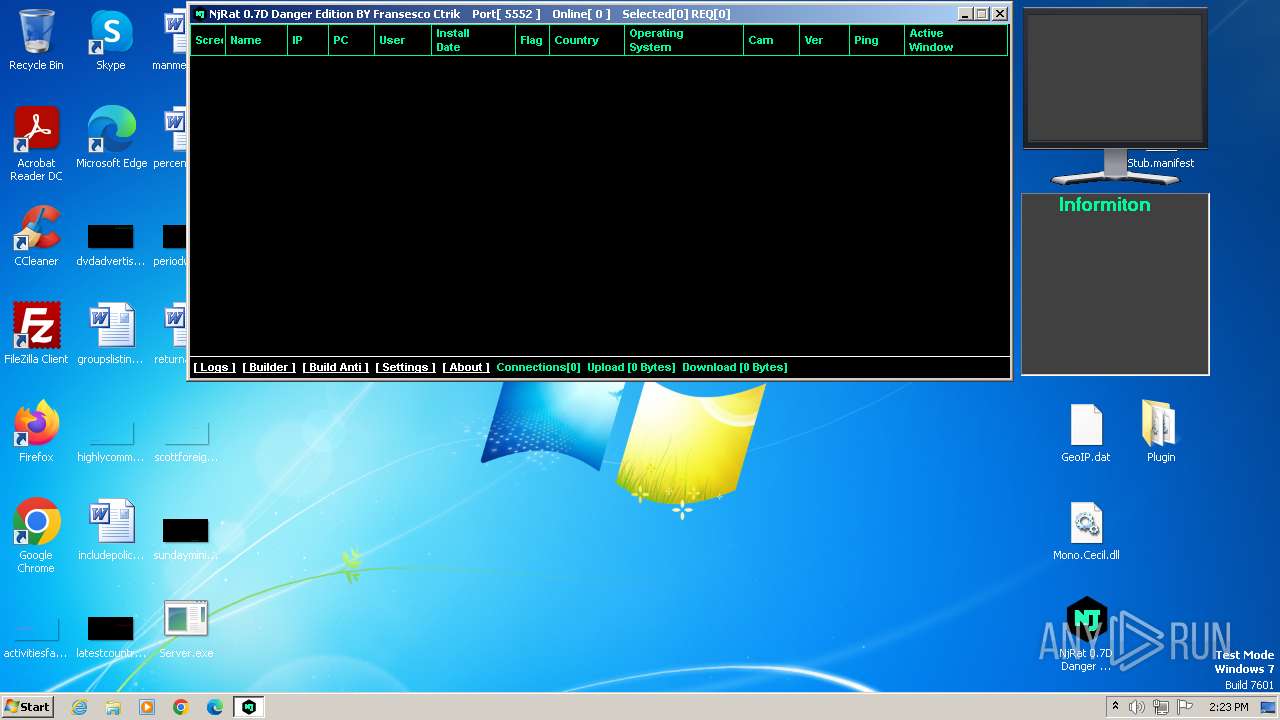Click the network tray icon
Viewport: 1280px width, 720px height.
tap(1161, 707)
